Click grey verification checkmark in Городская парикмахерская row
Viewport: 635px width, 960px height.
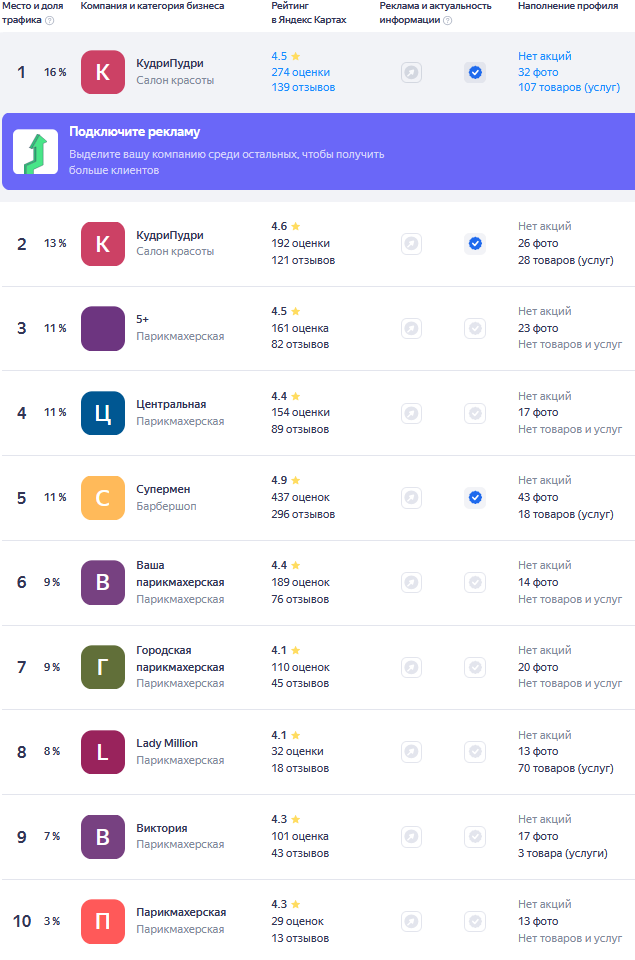(475, 667)
